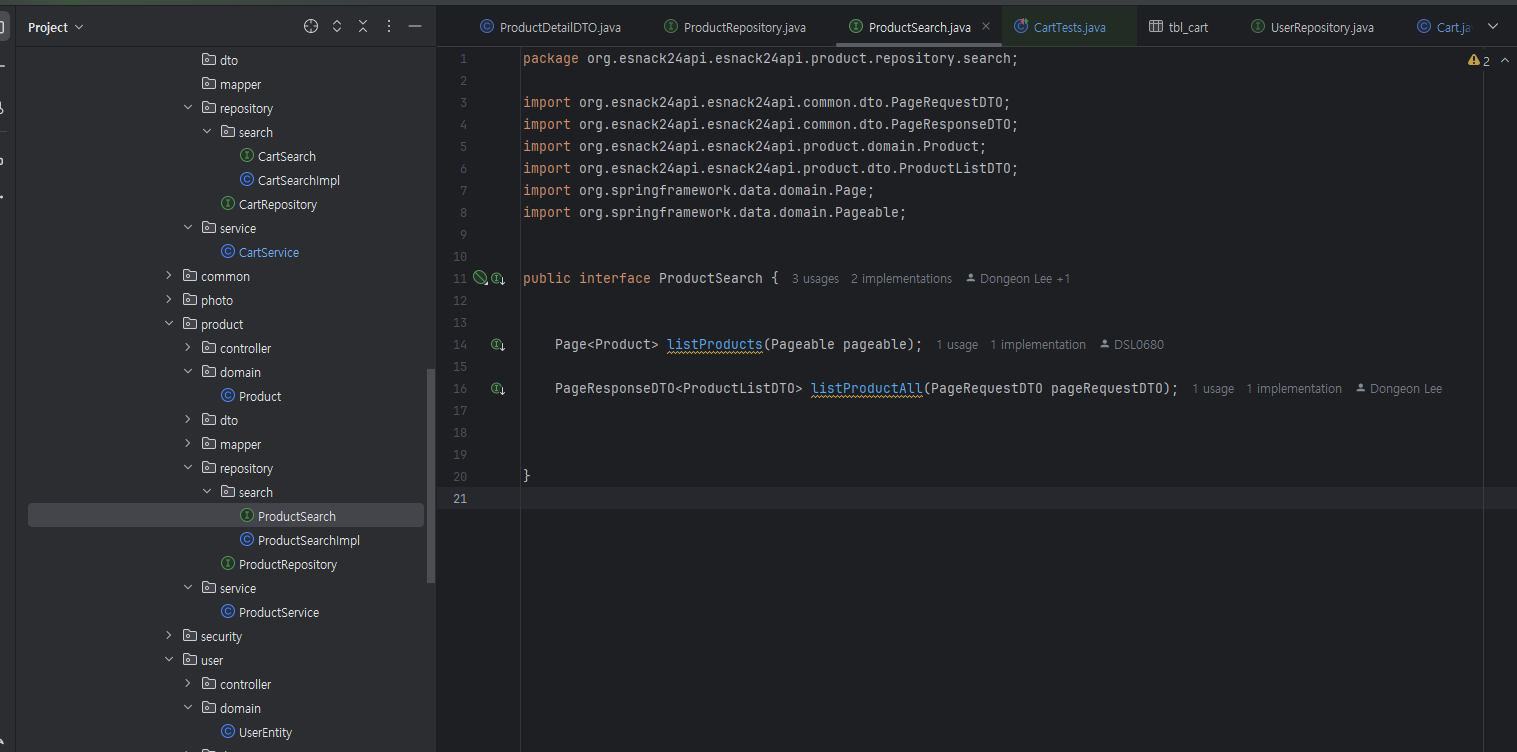Screen dimensions: 1517x752
Task: Select ProductSearchImpl in the project tree
Action: pyautogui.click(x=308, y=540)
